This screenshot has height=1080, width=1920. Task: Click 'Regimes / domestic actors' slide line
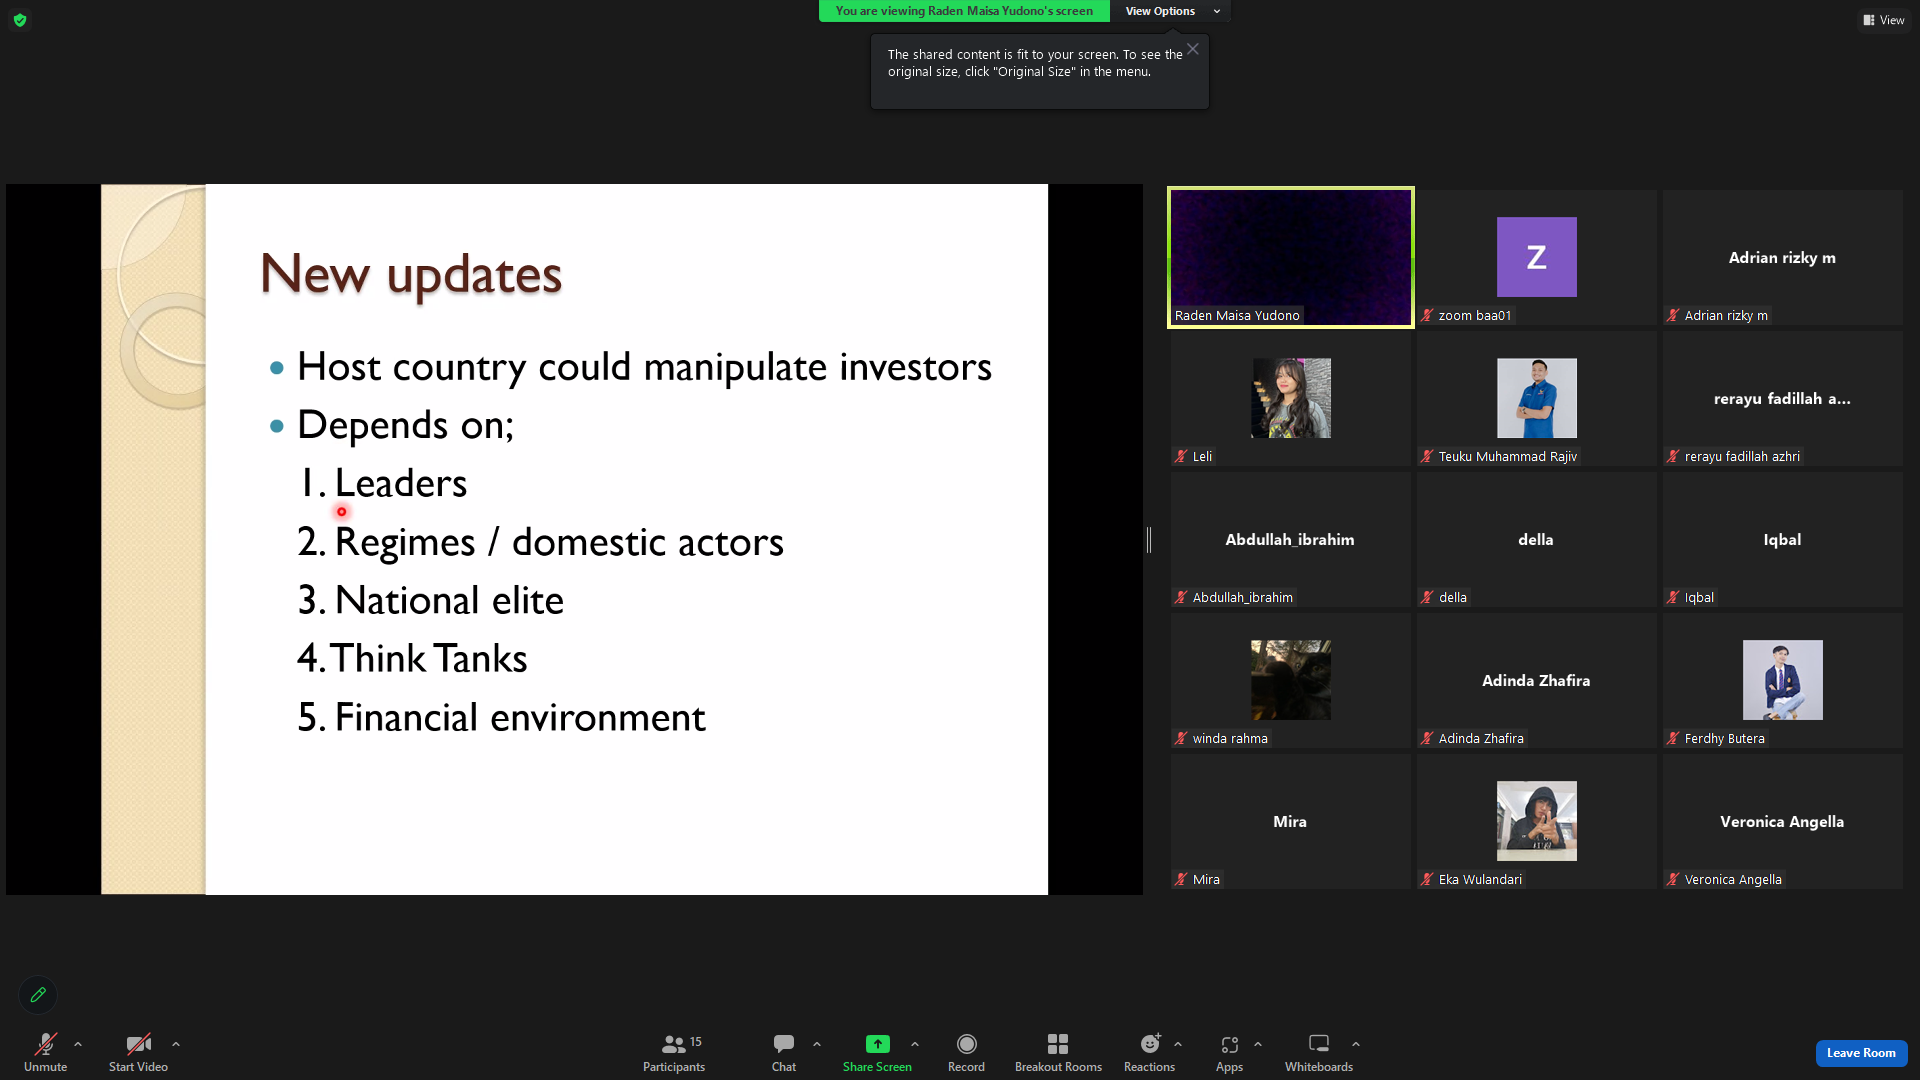pyautogui.click(x=540, y=542)
